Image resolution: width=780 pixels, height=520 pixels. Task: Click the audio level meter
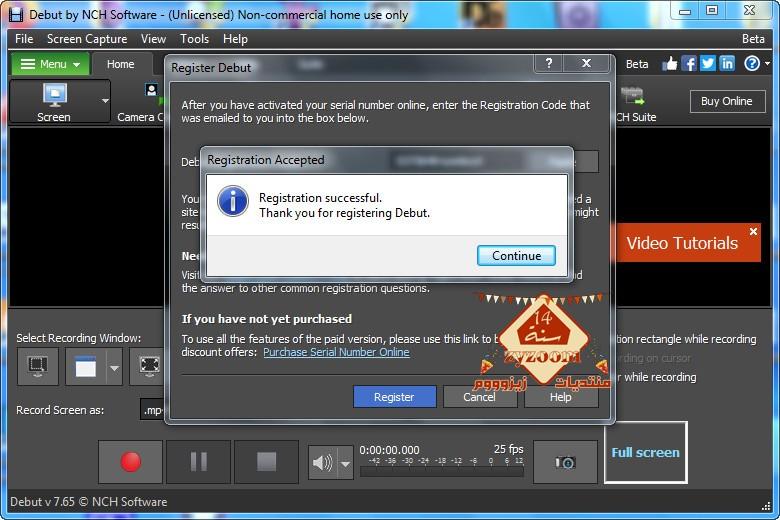point(442,471)
